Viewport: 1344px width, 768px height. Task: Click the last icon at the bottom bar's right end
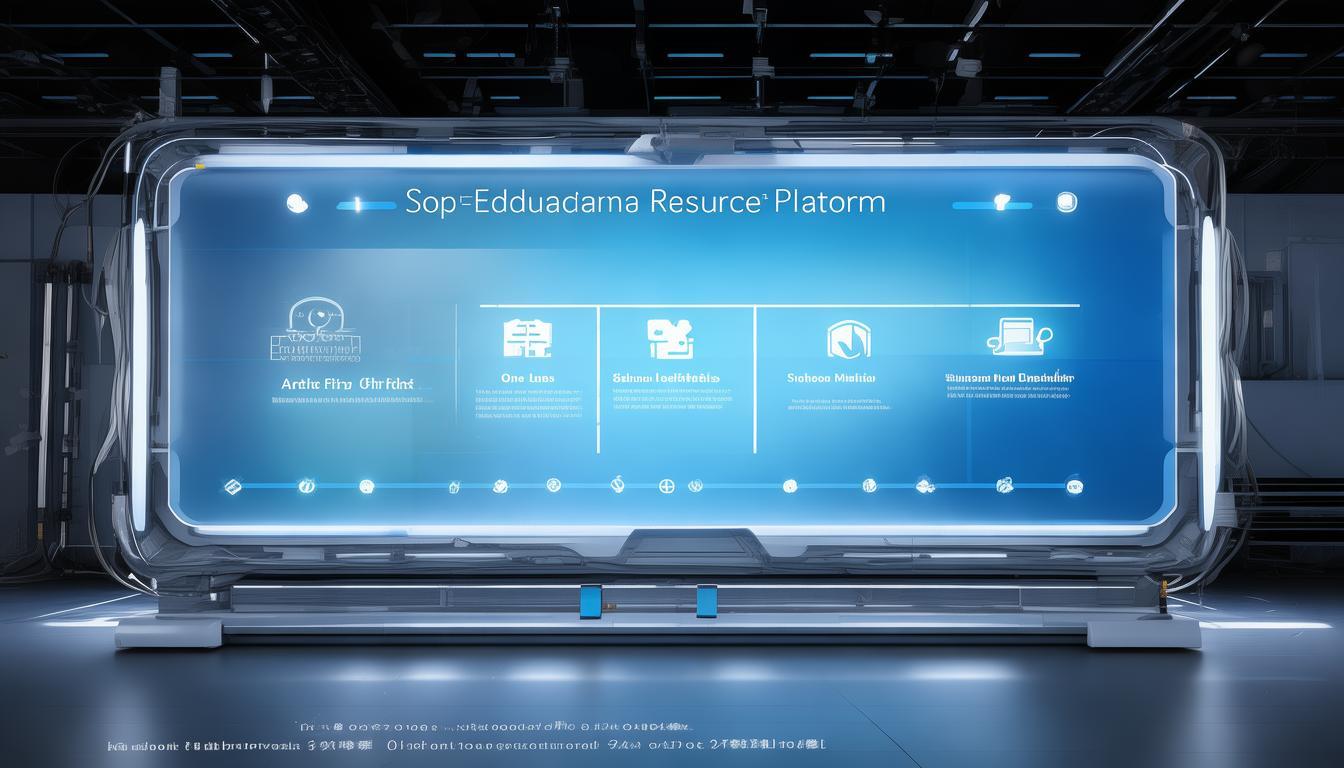(1075, 486)
